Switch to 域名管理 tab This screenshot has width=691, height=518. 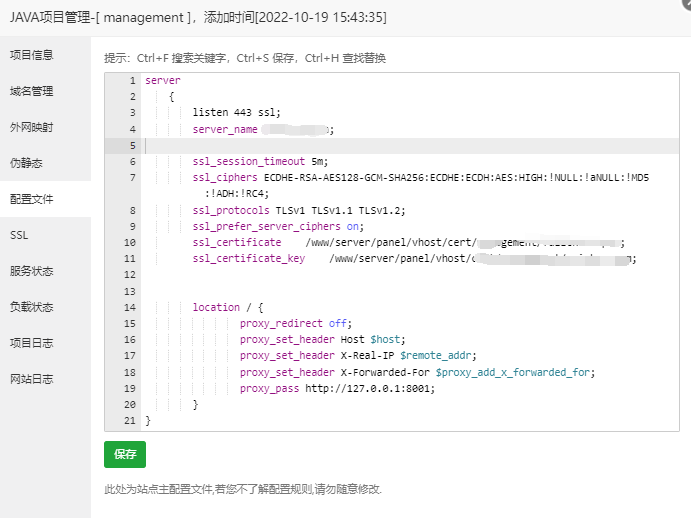click(32, 91)
